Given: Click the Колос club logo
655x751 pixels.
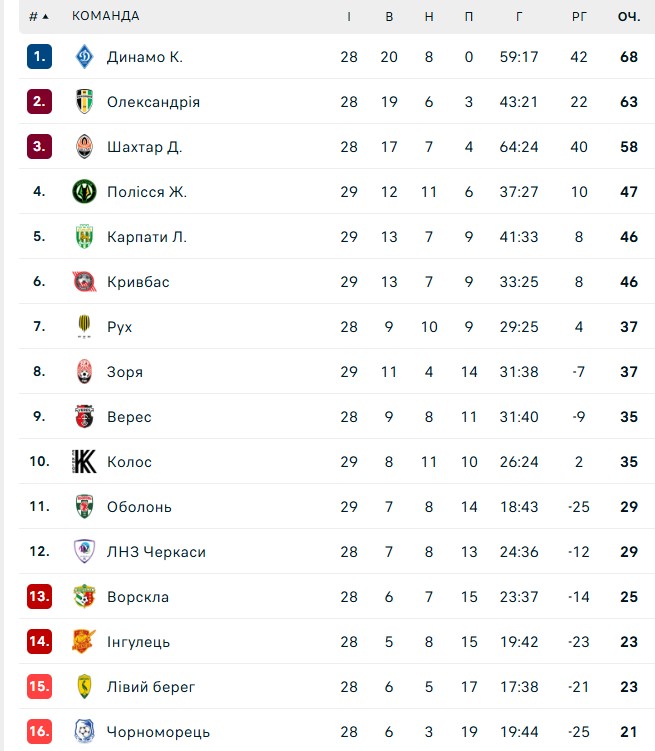Looking at the screenshot, I should pos(85,462).
